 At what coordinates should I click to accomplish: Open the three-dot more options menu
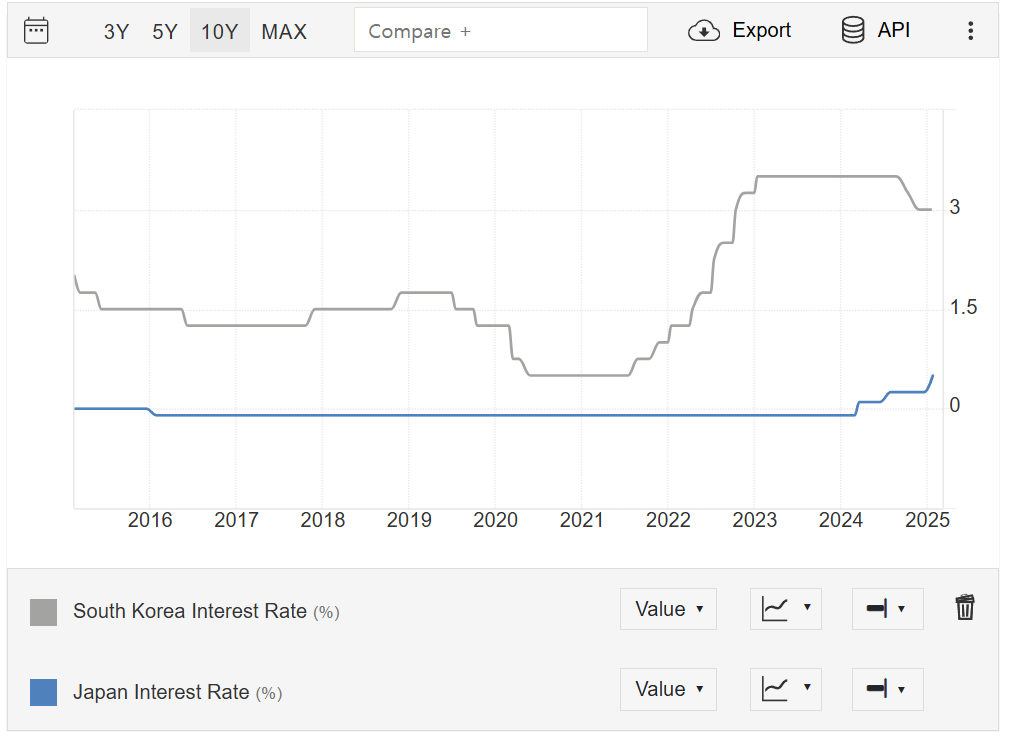click(970, 31)
